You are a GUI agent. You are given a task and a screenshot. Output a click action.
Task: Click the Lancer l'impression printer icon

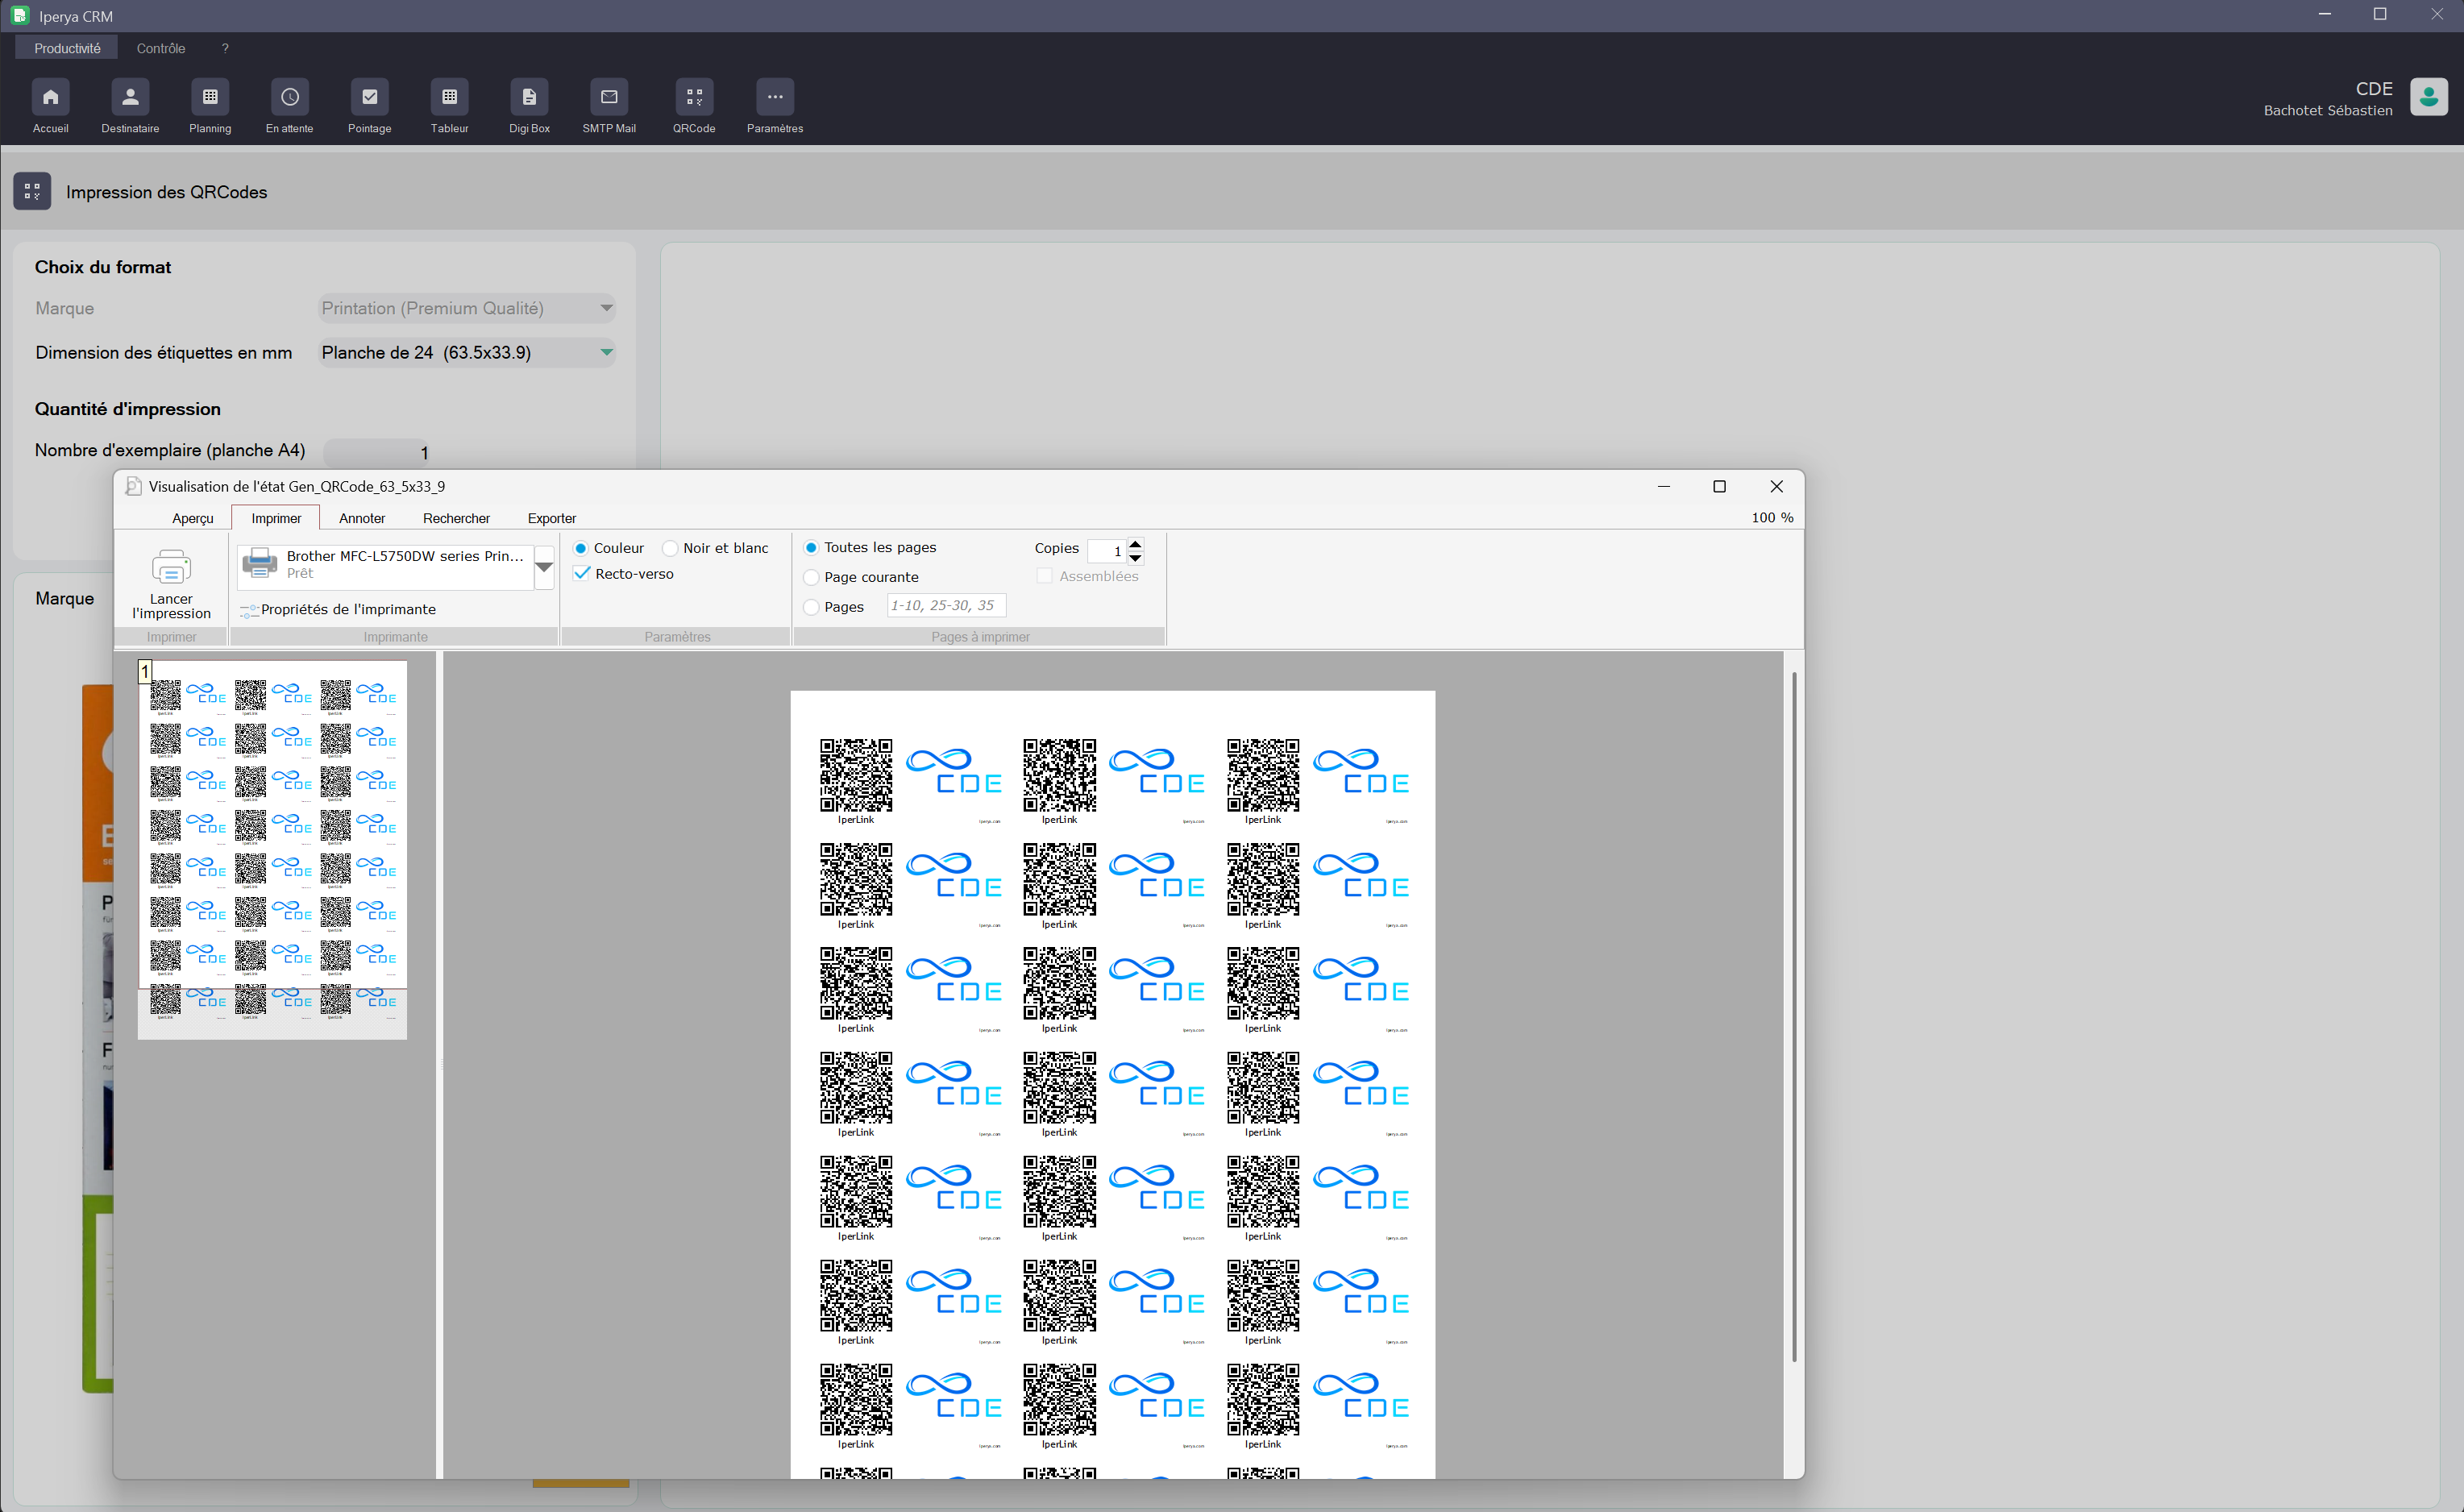point(171,567)
